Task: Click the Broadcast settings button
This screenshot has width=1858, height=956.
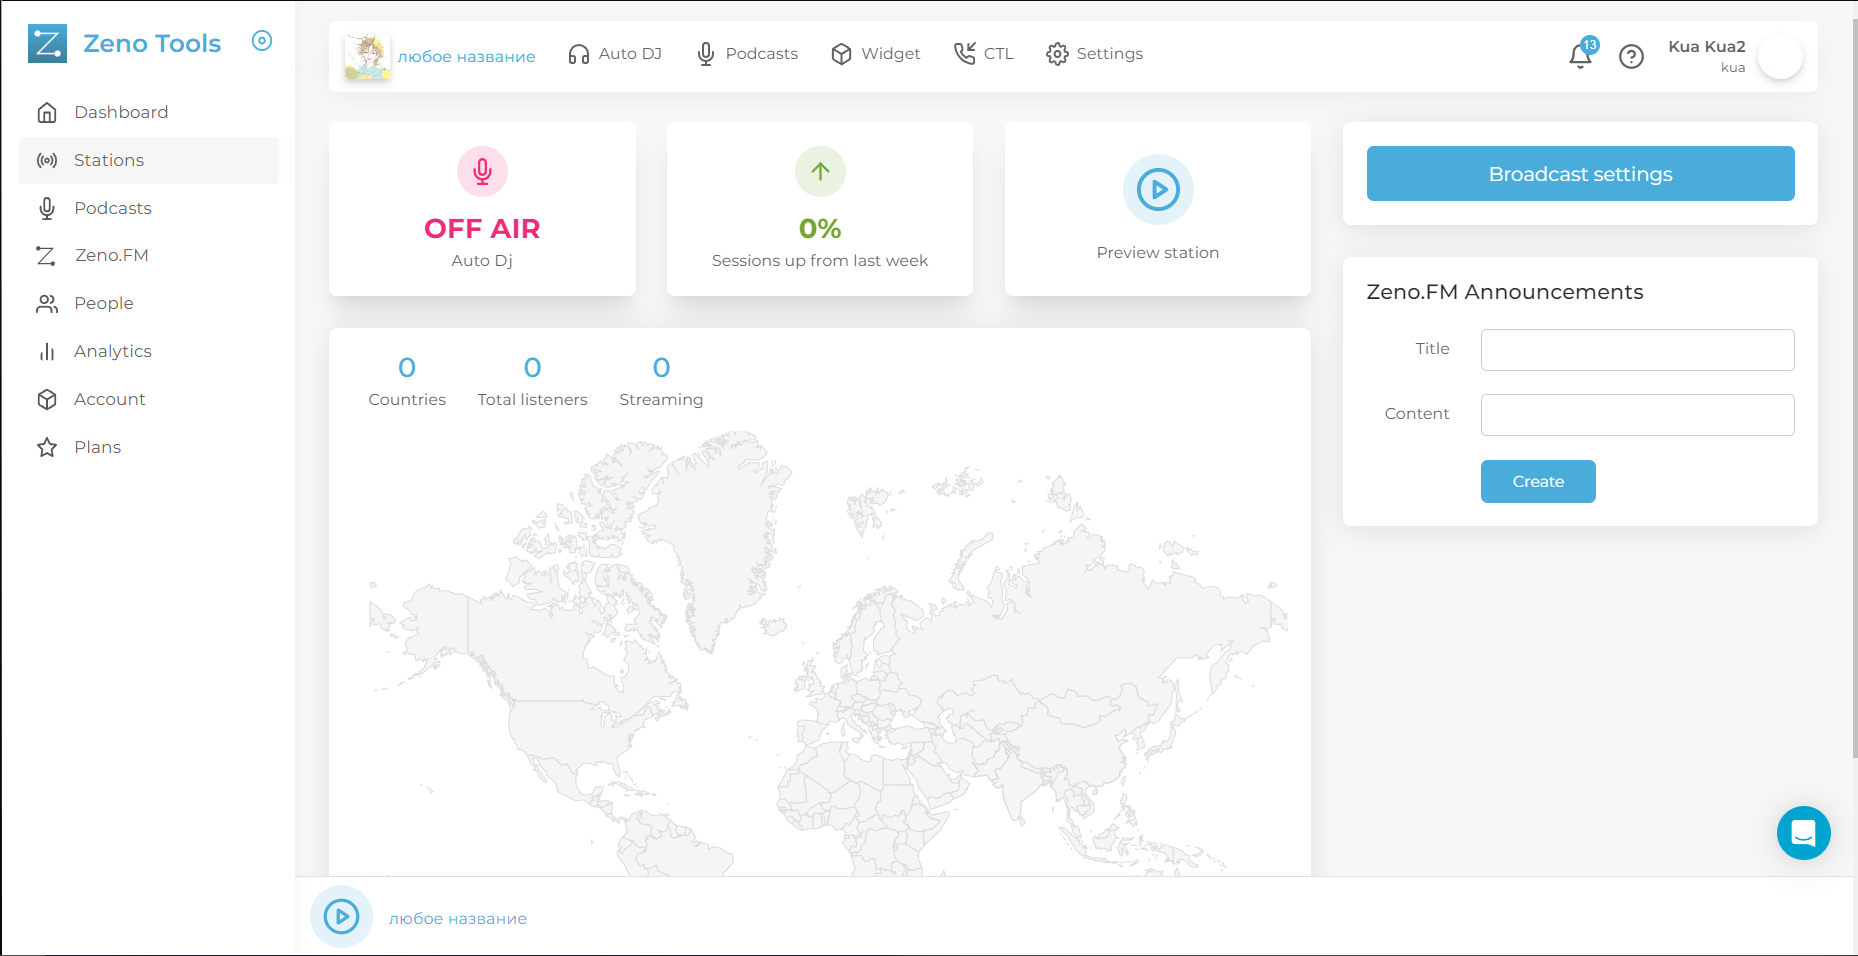Action: (x=1580, y=174)
